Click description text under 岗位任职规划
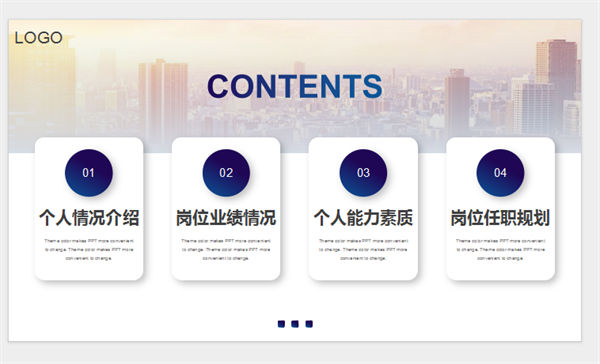This screenshot has width=600, height=364. (500, 250)
